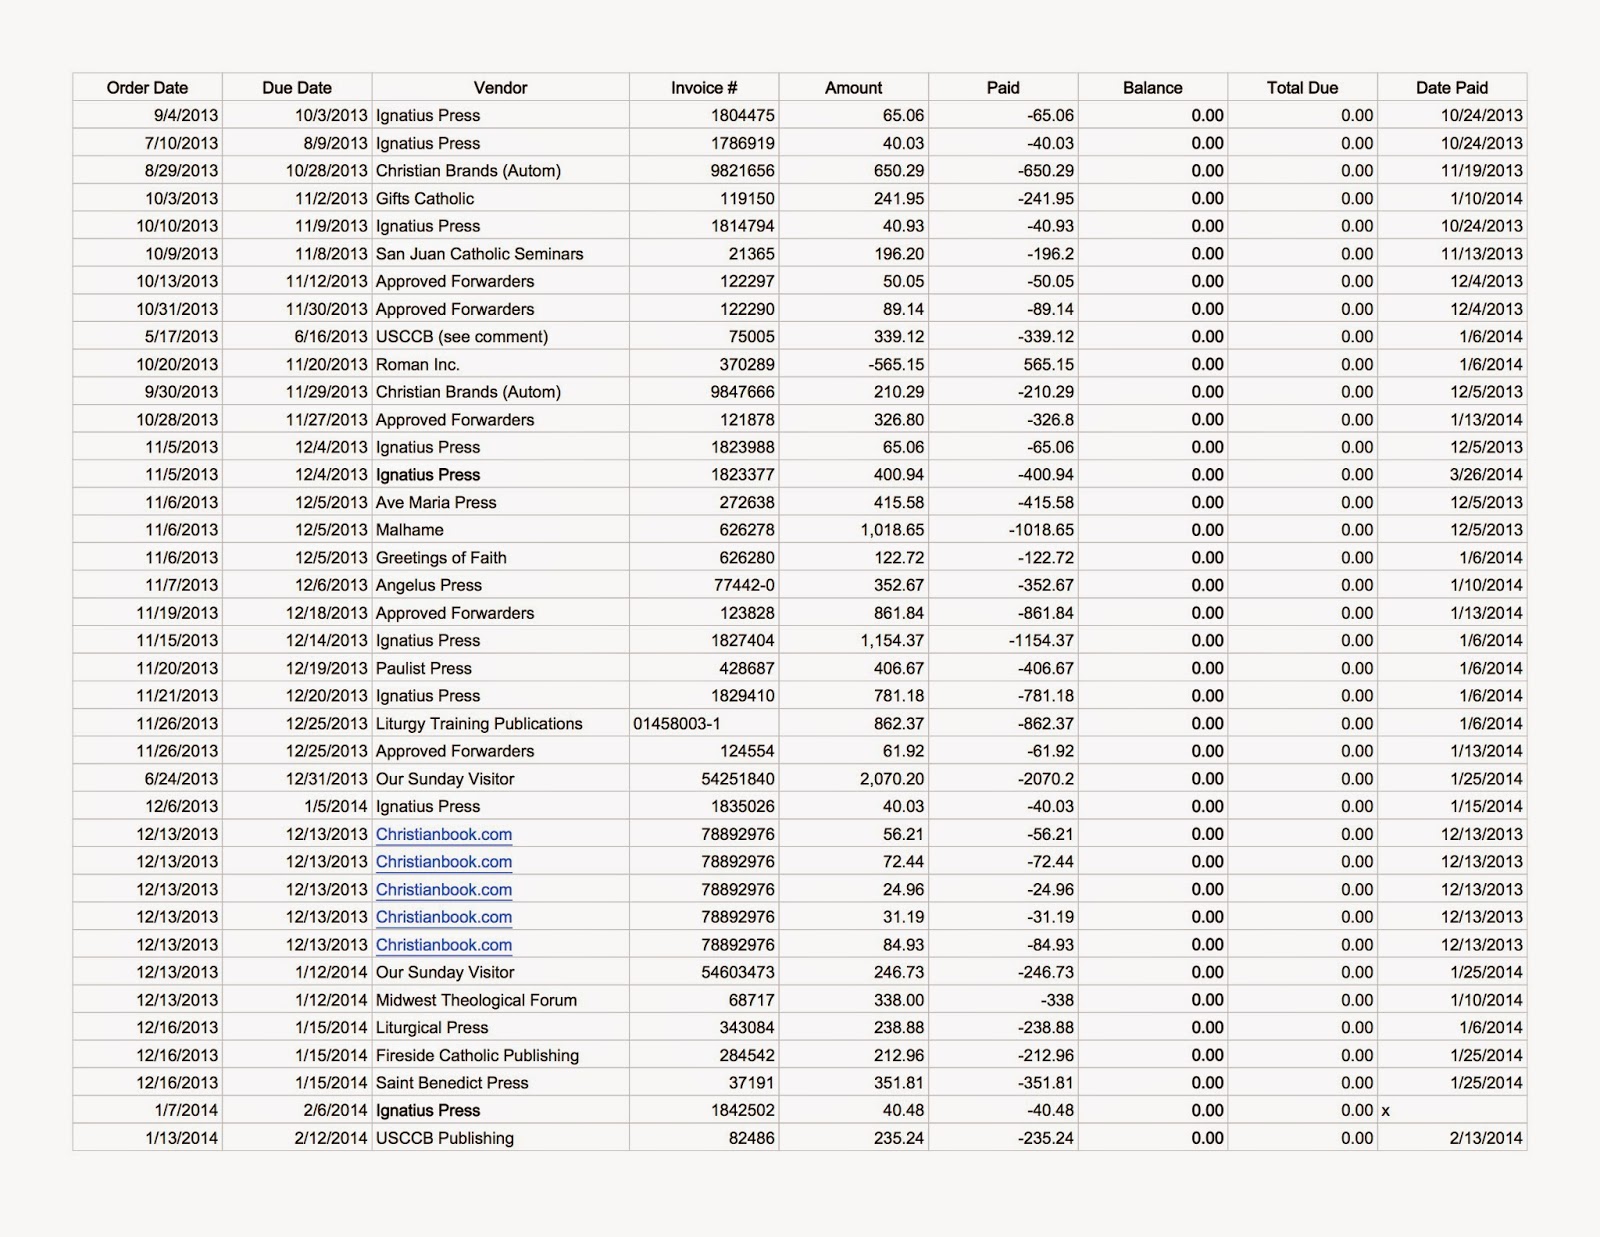Viewport: 1600px width, 1237px height.
Task: Click the Total Due column header
Action: (x=1302, y=88)
